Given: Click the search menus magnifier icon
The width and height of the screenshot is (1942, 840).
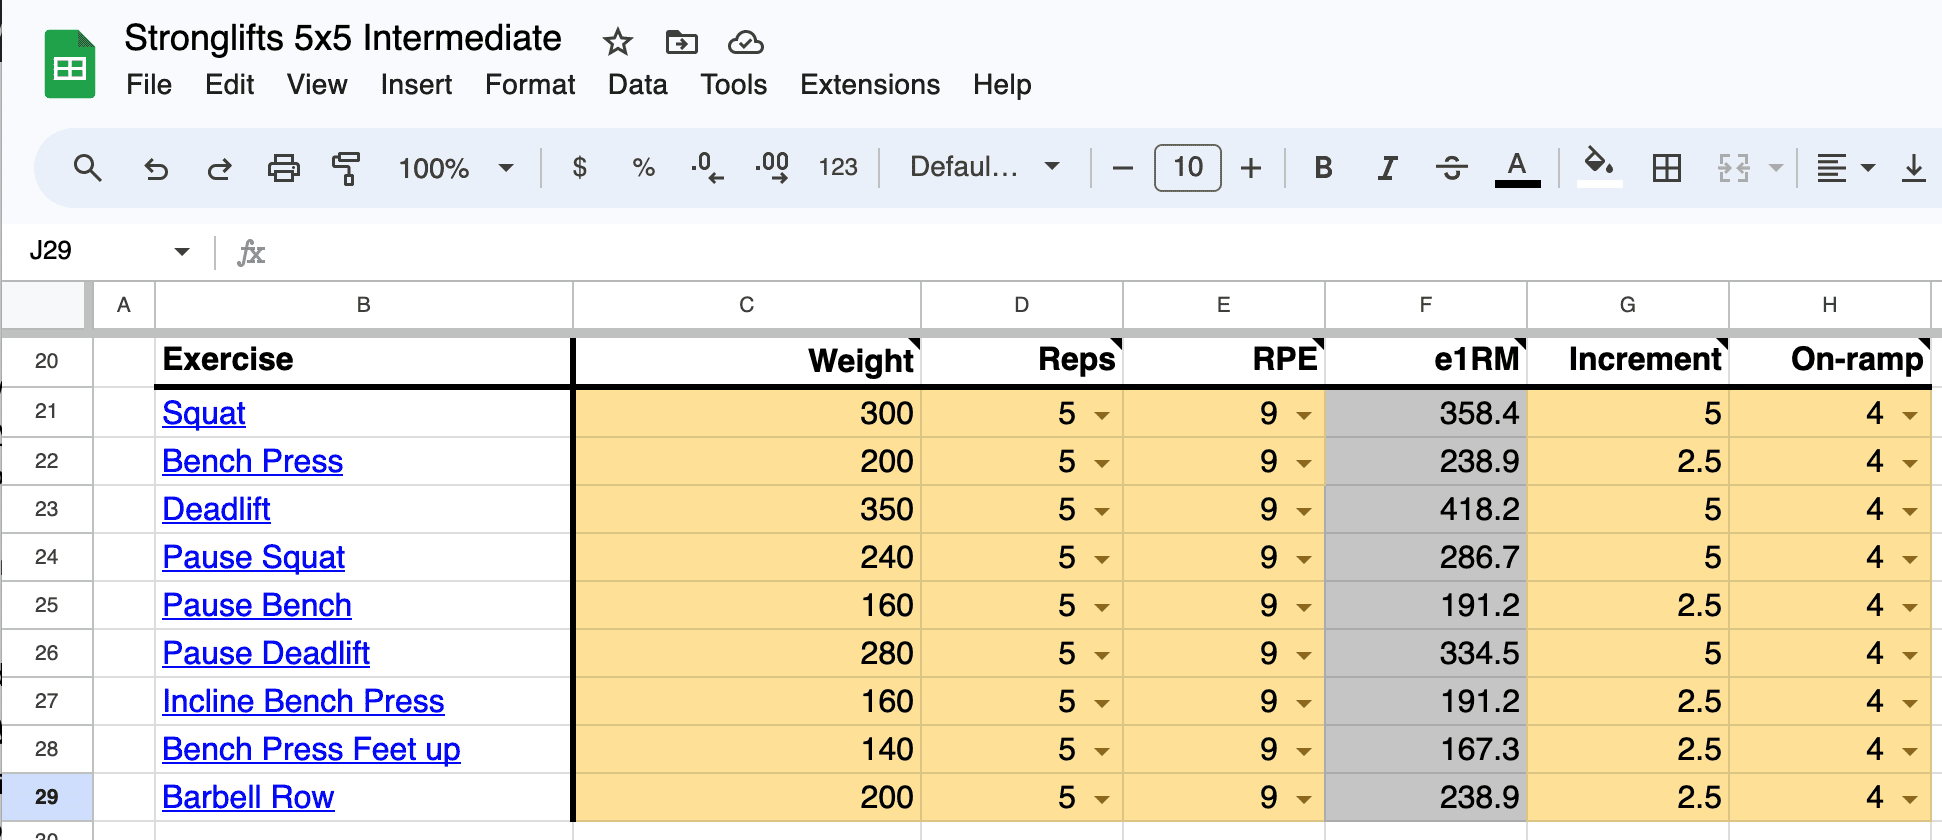Looking at the screenshot, I should tap(88, 168).
